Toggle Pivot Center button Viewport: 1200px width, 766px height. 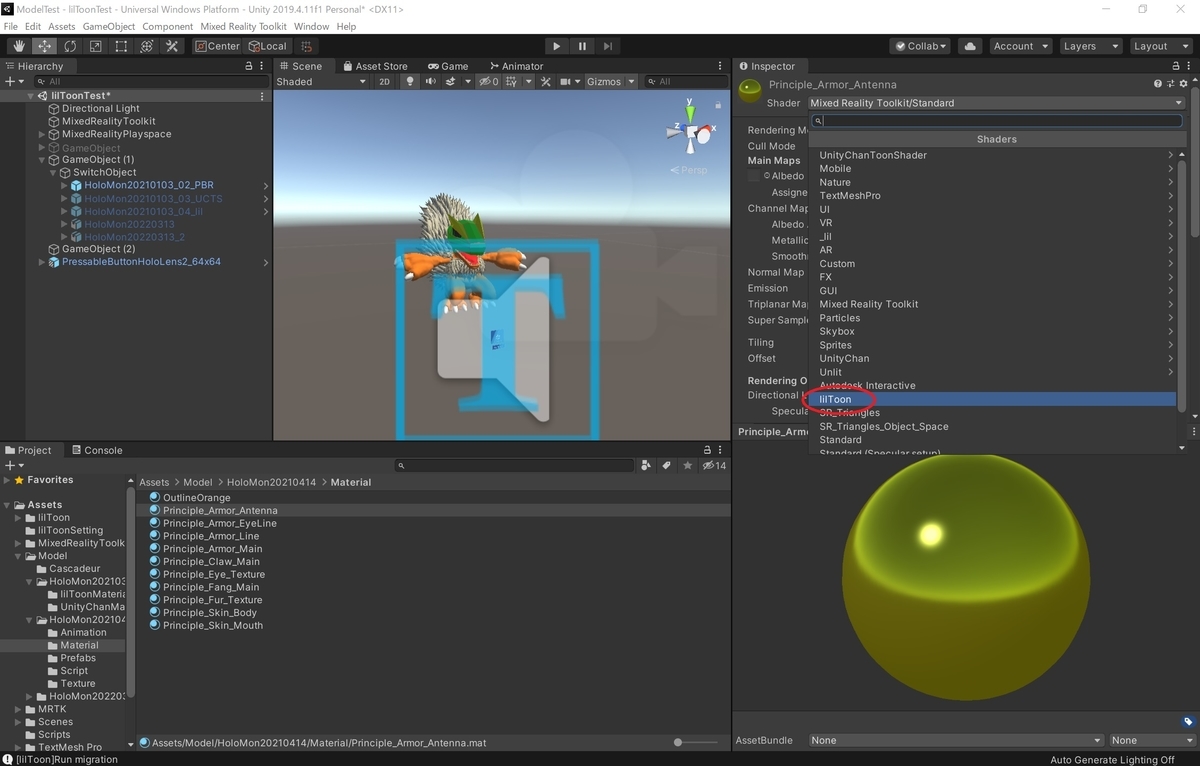coord(217,46)
